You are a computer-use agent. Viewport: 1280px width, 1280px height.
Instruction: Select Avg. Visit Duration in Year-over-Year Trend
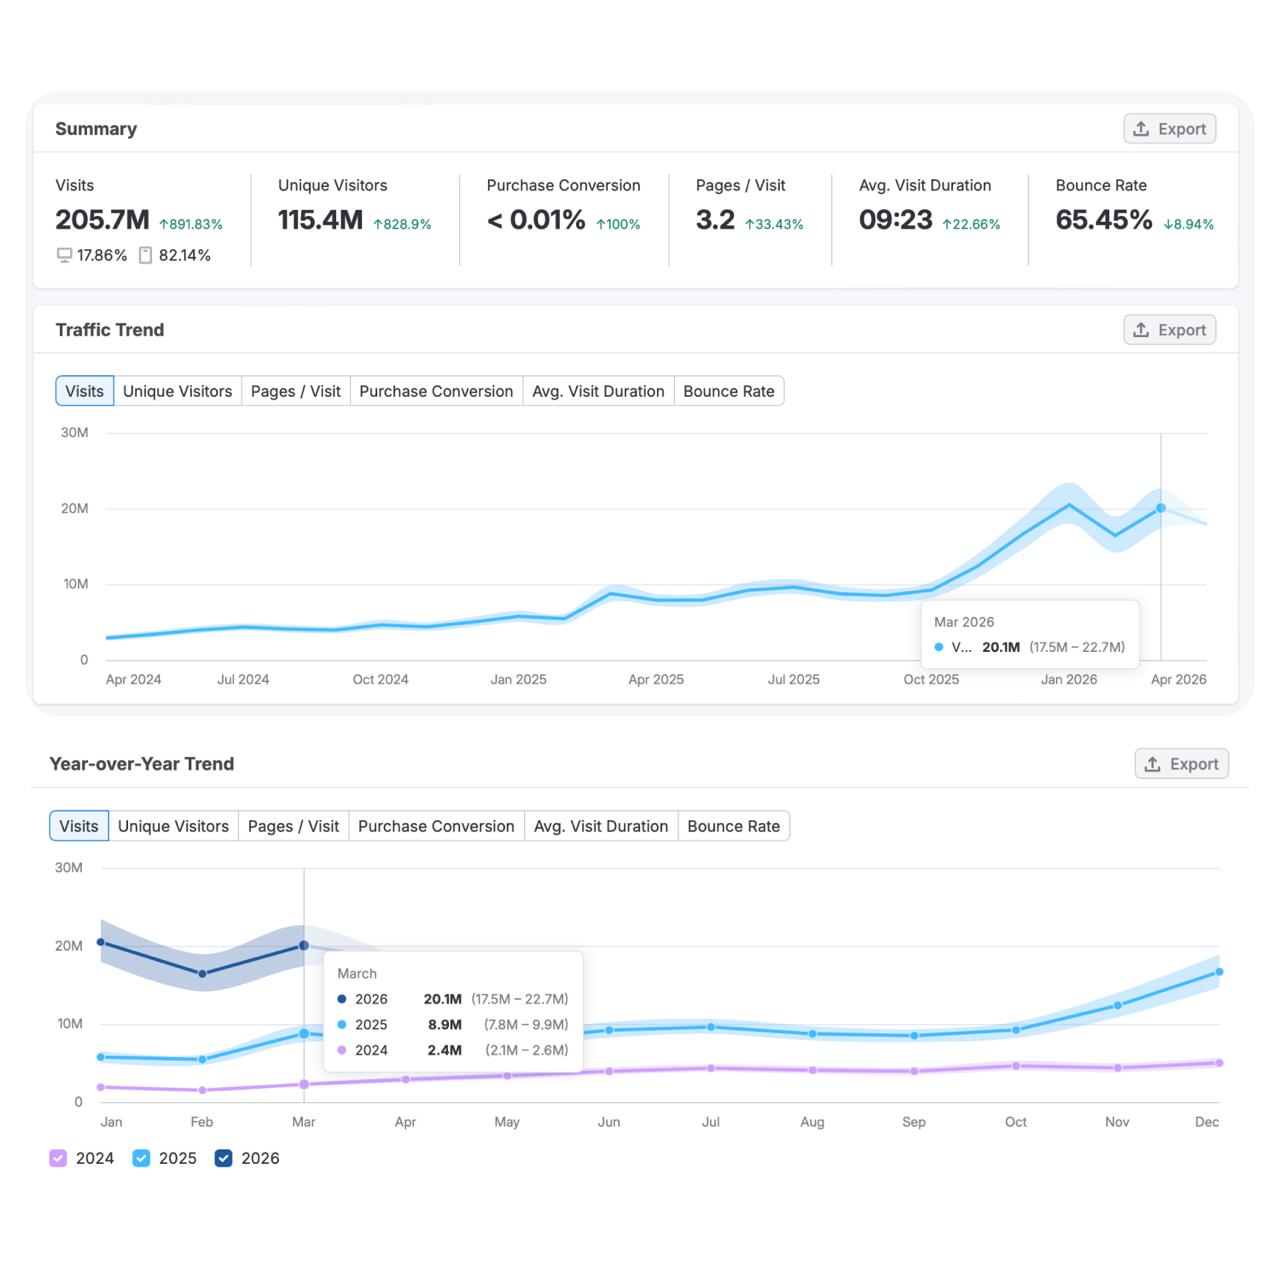coord(600,826)
